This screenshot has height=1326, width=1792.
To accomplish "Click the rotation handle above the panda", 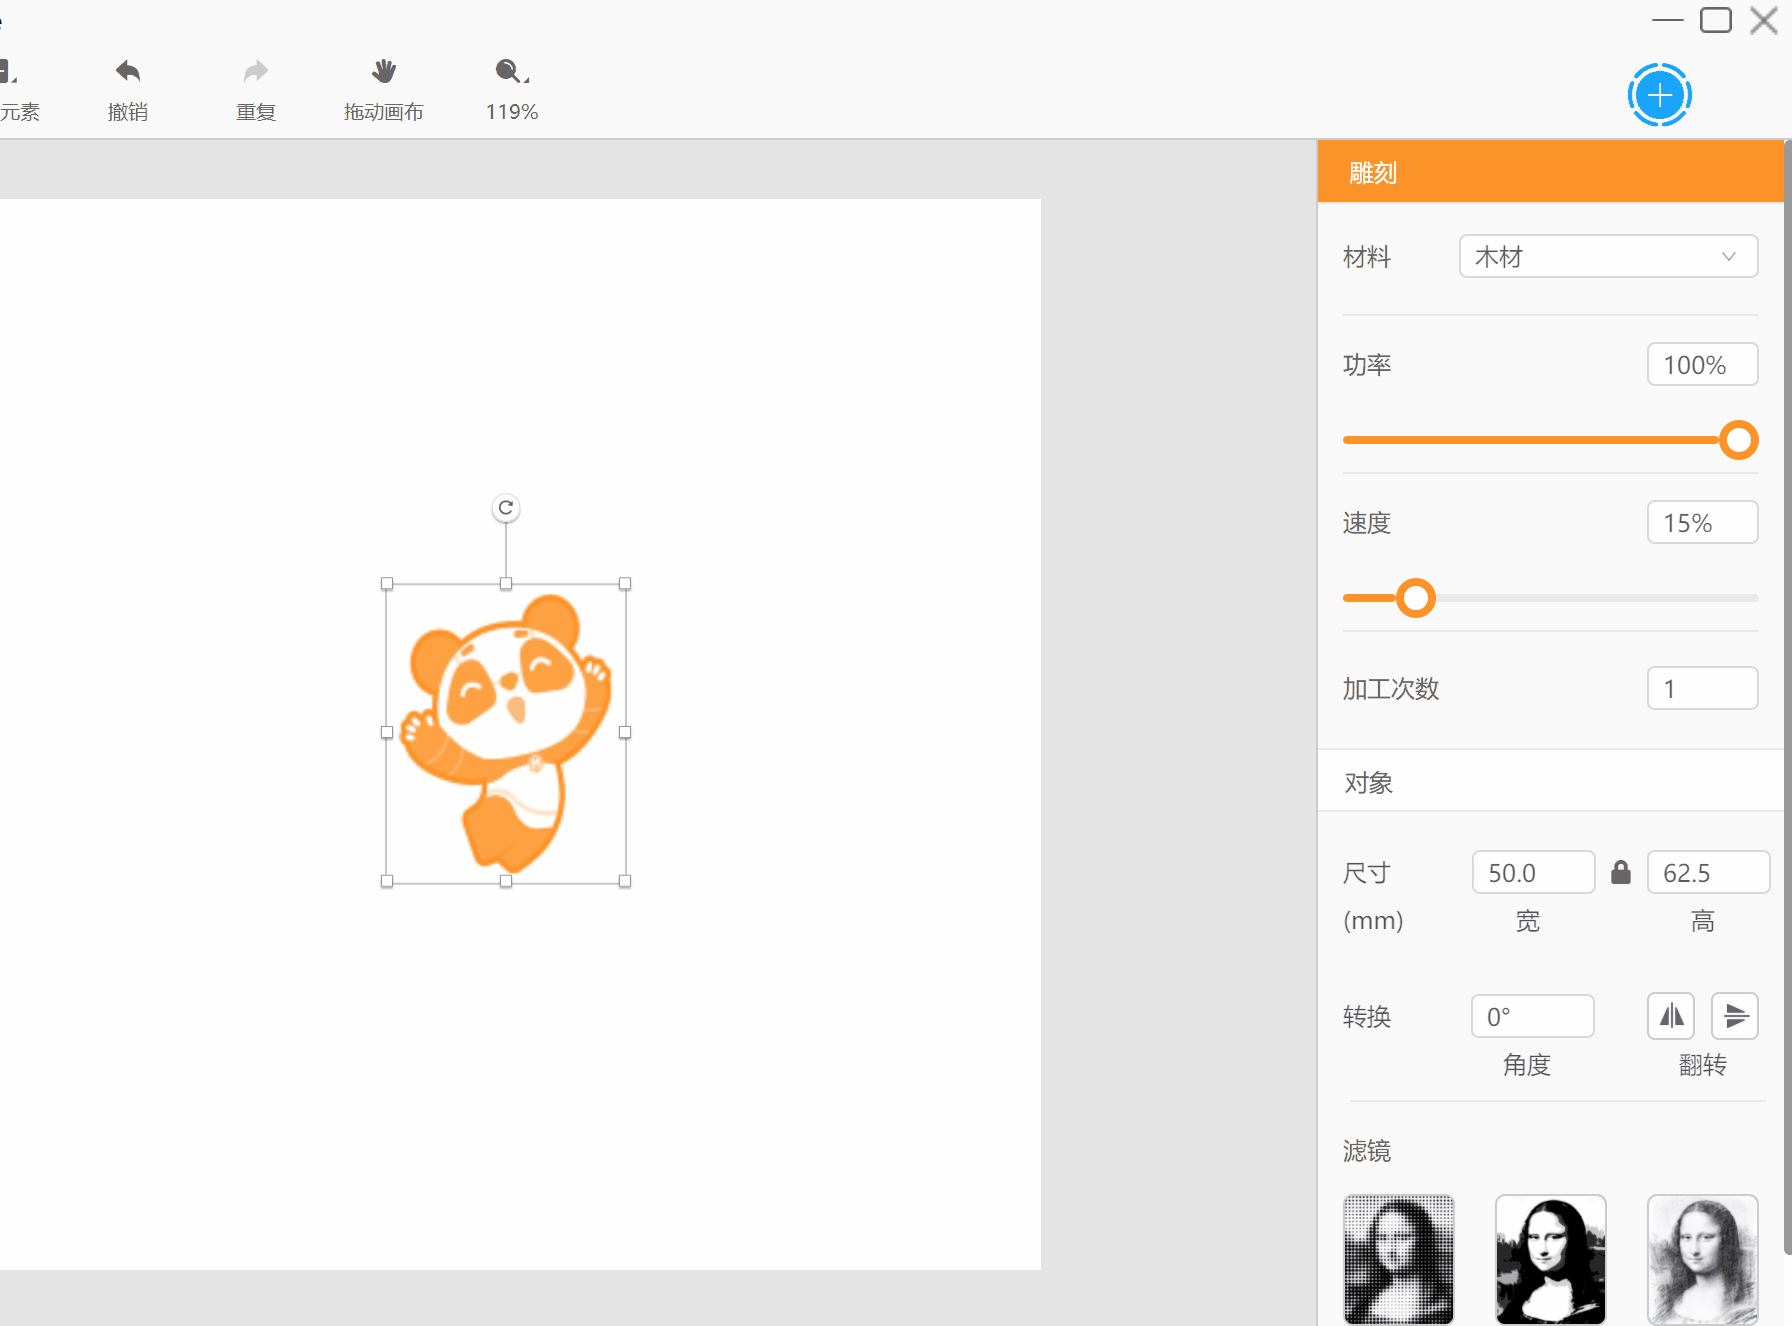I will (506, 508).
